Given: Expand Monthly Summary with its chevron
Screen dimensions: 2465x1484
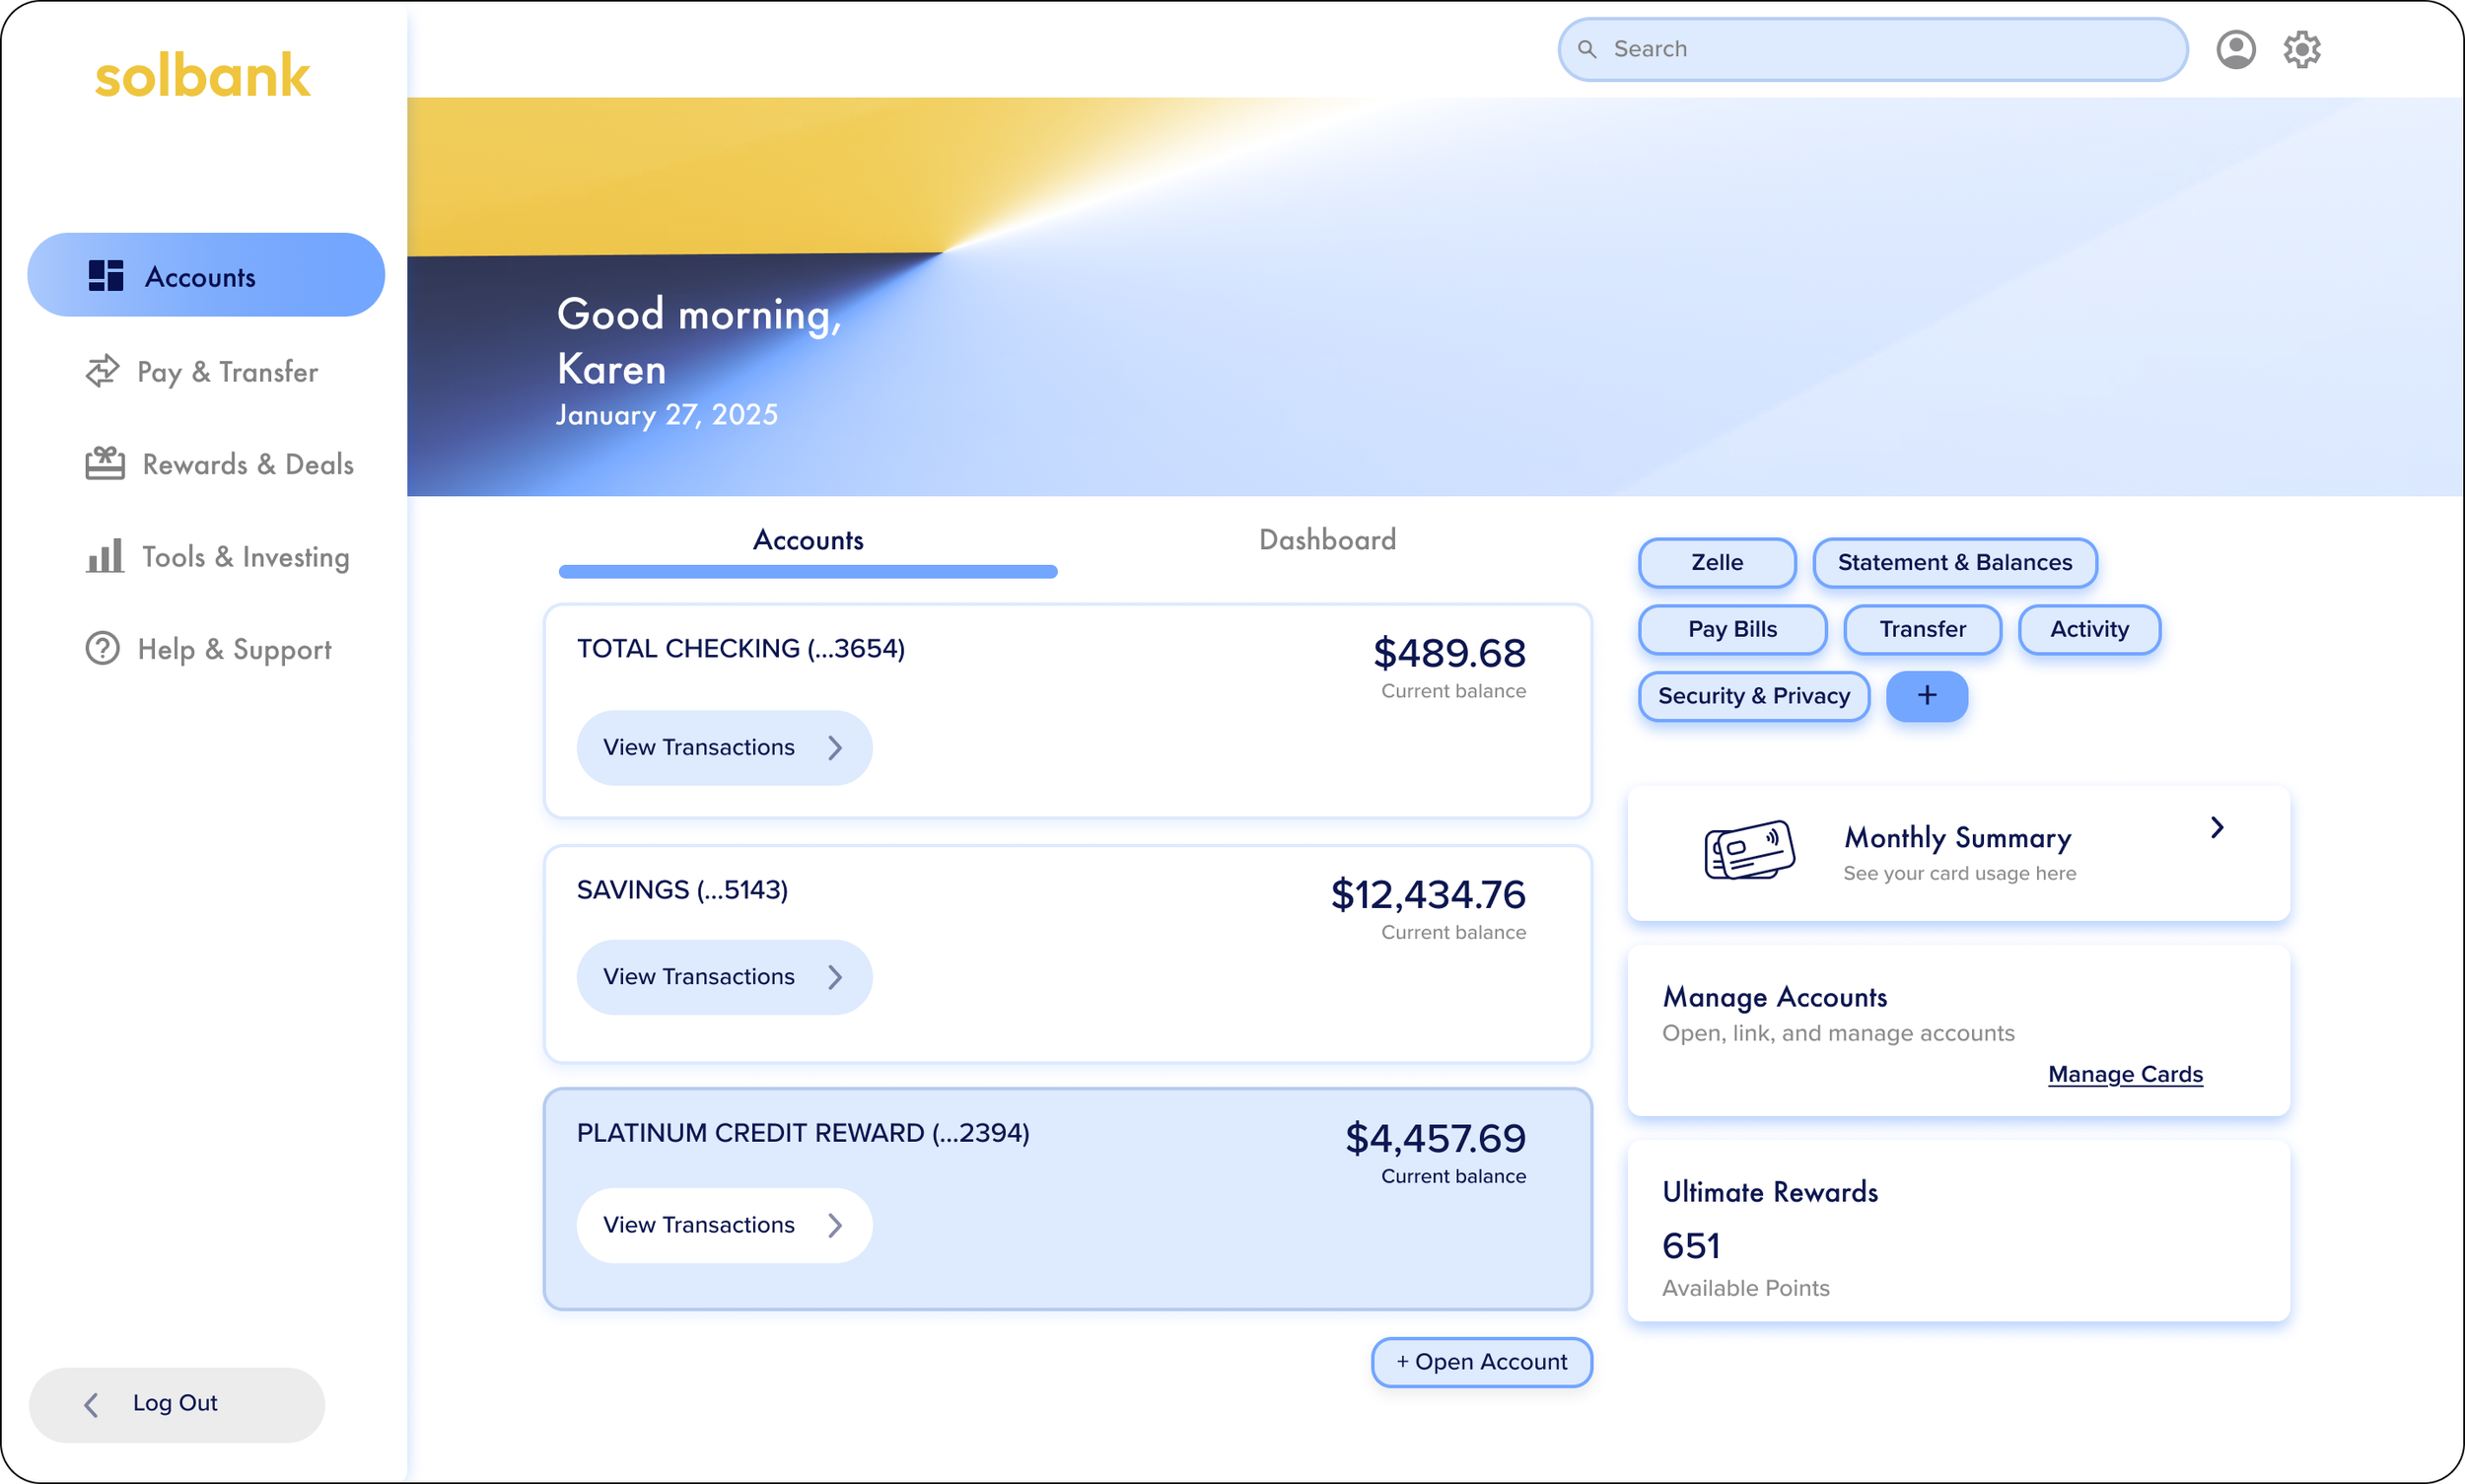Looking at the screenshot, I should tap(2216, 828).
